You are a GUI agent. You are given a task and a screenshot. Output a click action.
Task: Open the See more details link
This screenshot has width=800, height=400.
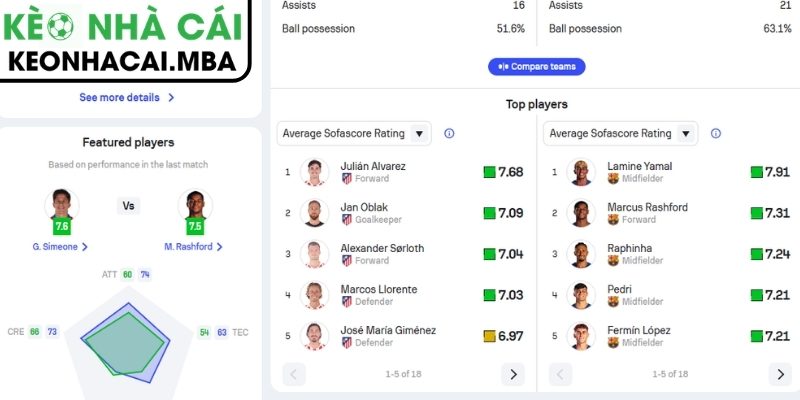pos(127,98)
